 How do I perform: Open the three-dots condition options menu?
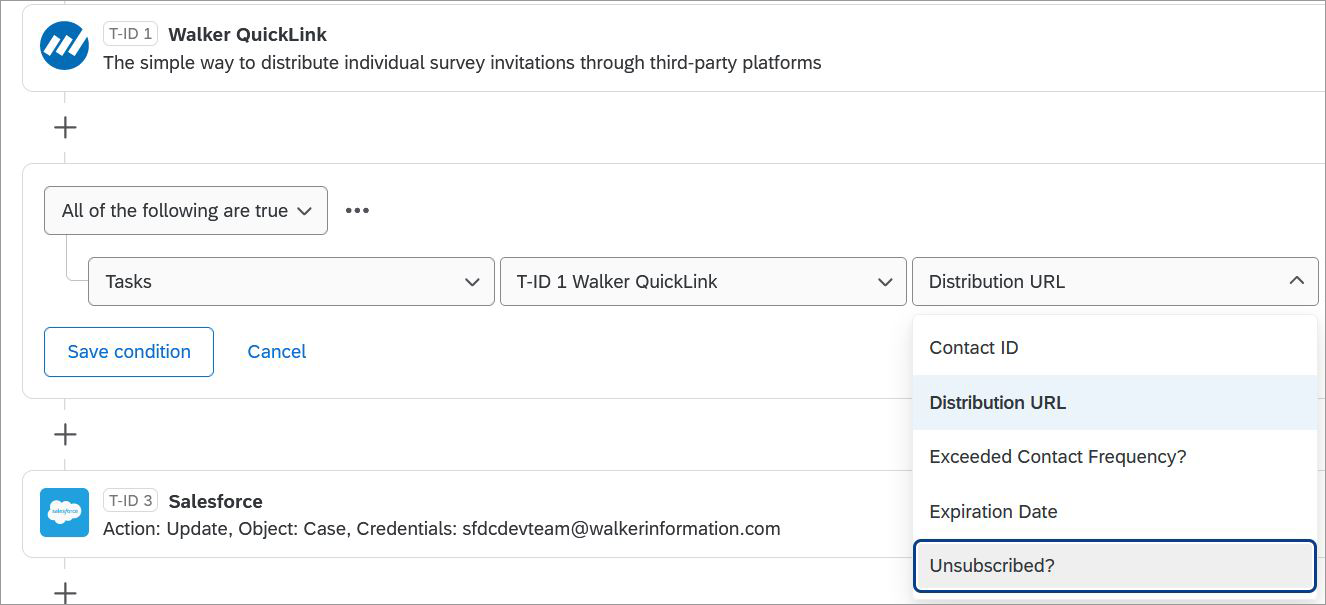357,210
